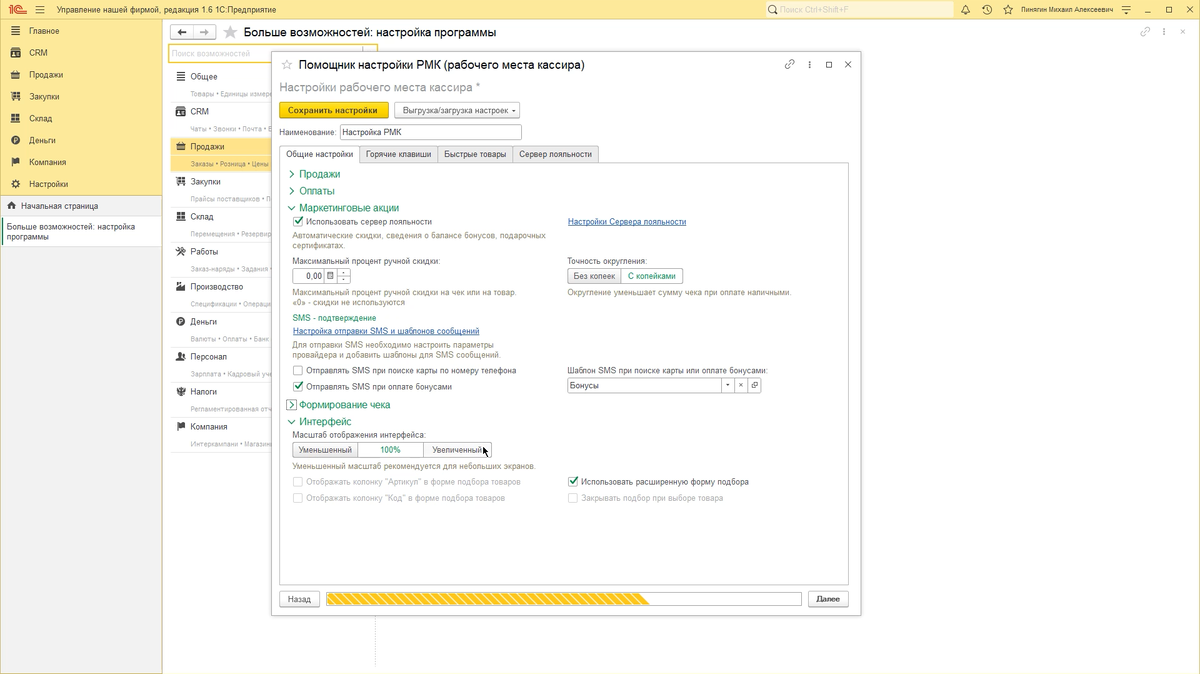Enable SMS при поиске карты по номеру телефона
This screenshot has height=674, width=1200.
(x=298, y=370)
